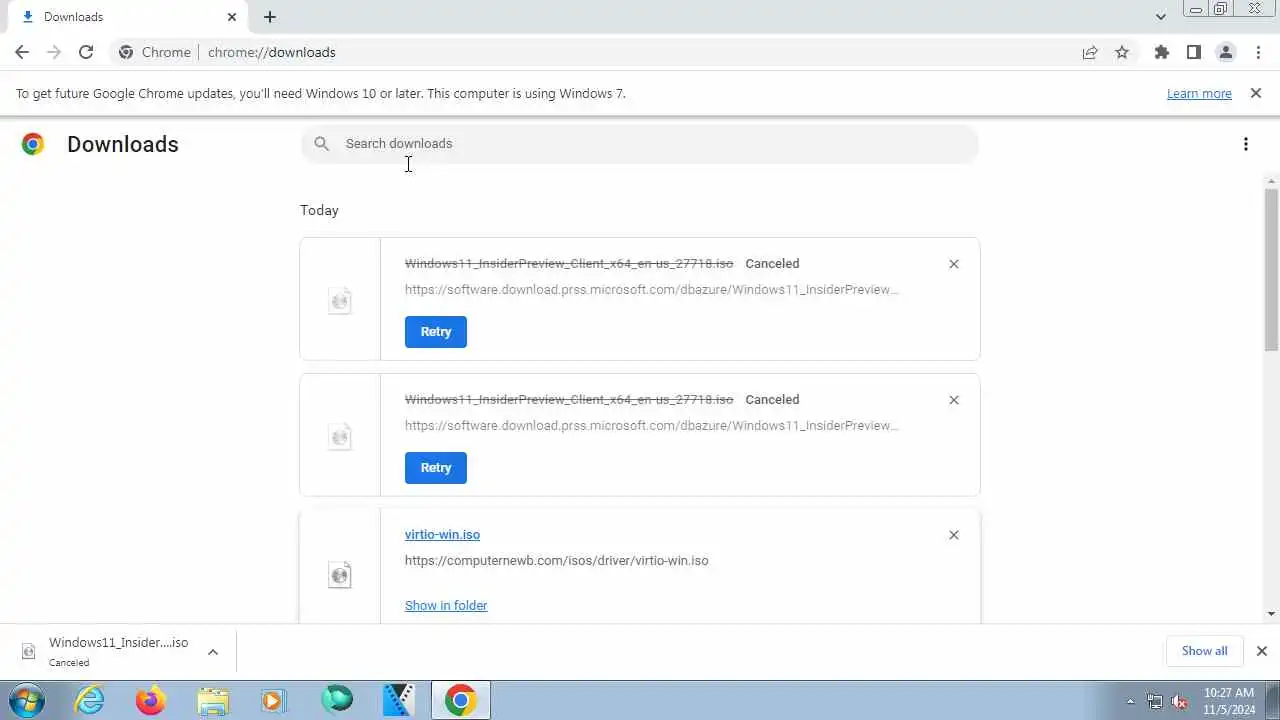Close the Downloads tab

tap(232, 17)
